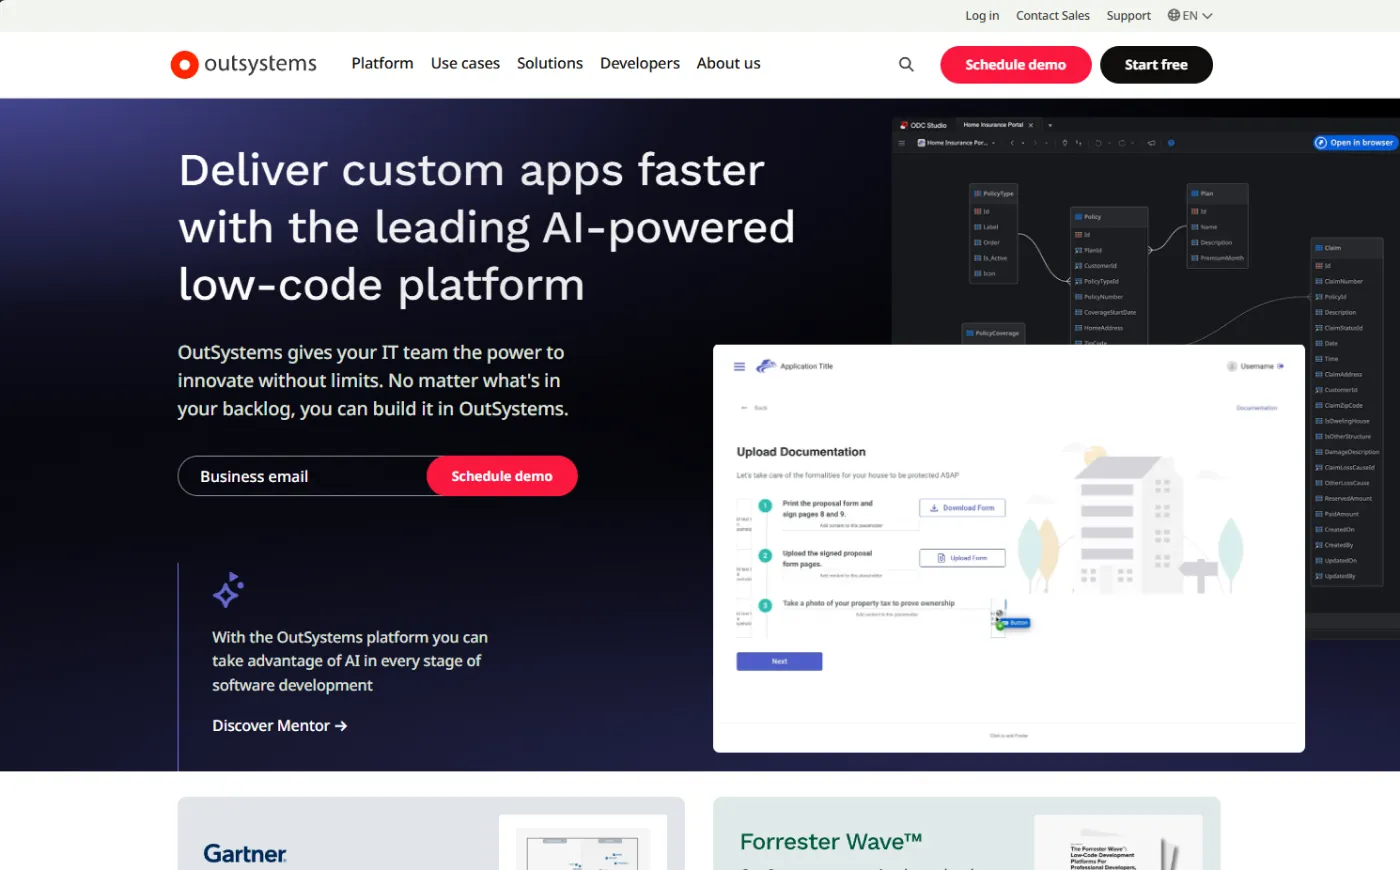Click the hamburger menu icon in app mockup
Viewport: 1400px width, 870px height.
point(739,367)
